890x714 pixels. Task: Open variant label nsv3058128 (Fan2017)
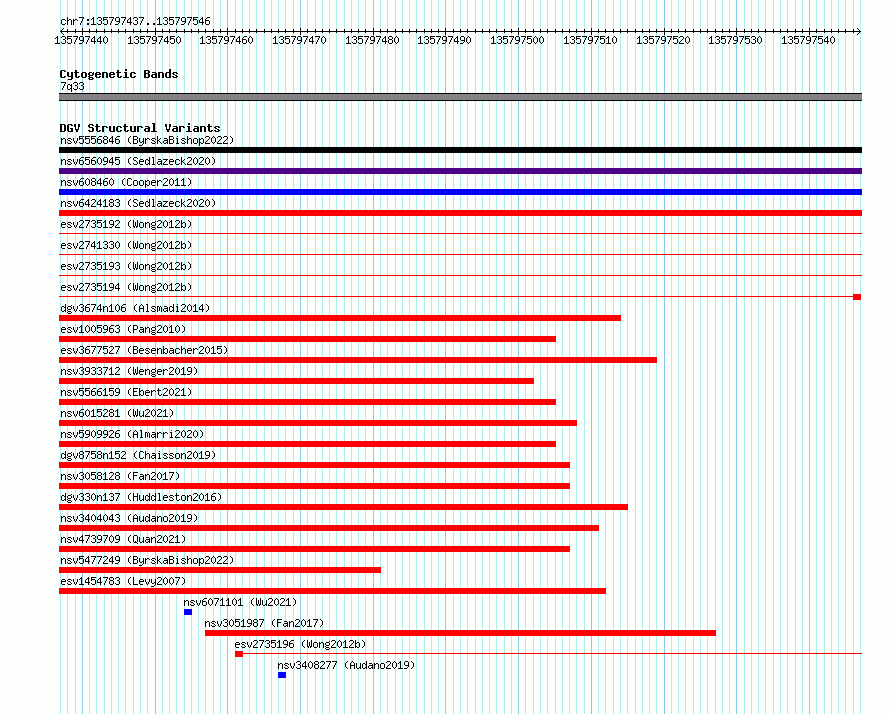[120, 476]
